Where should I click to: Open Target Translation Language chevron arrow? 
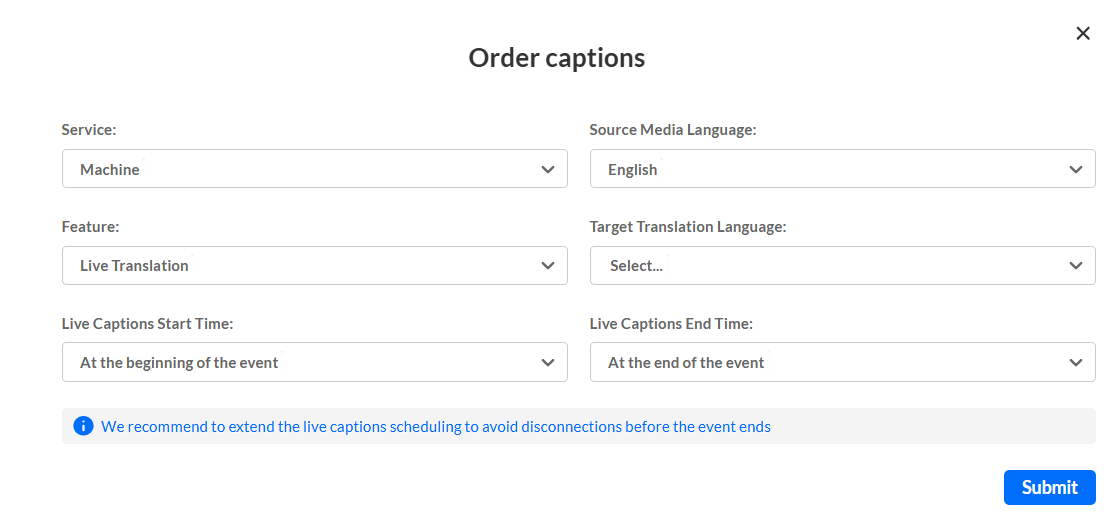(1075, 265)
